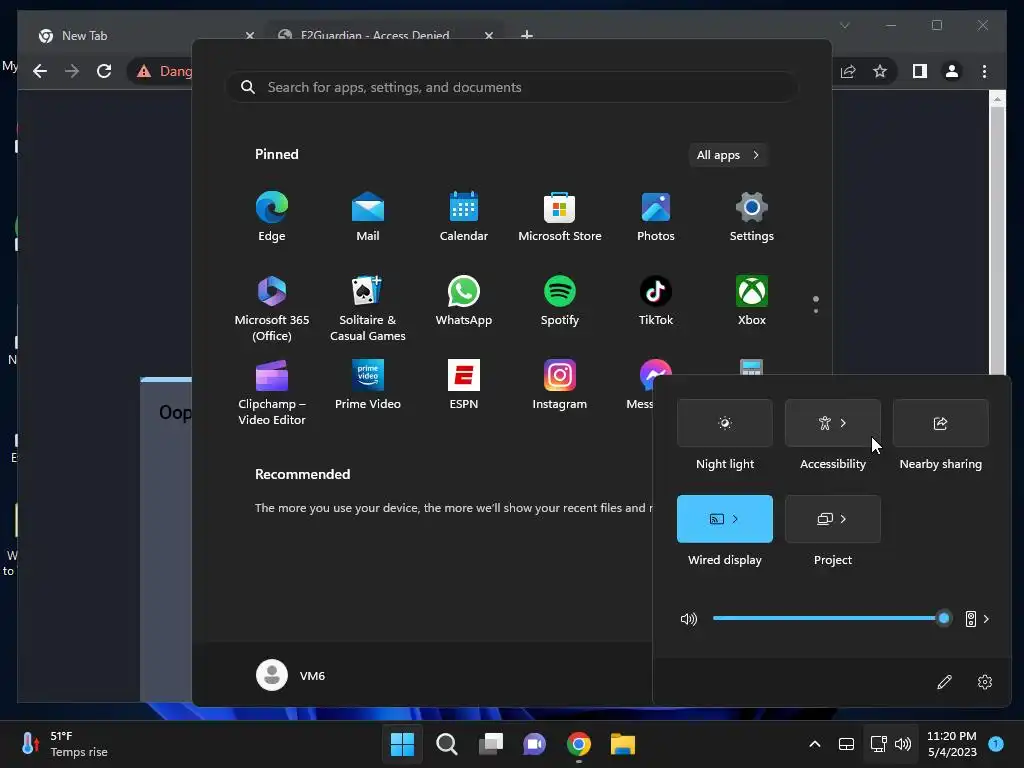Viewport: 1024px width, 768px height.
Task: Open Task View on the taskbar
Action: click(490, 744)
